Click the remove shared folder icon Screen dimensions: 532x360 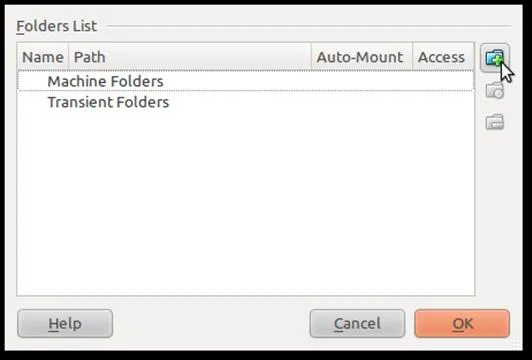(495, 122)
